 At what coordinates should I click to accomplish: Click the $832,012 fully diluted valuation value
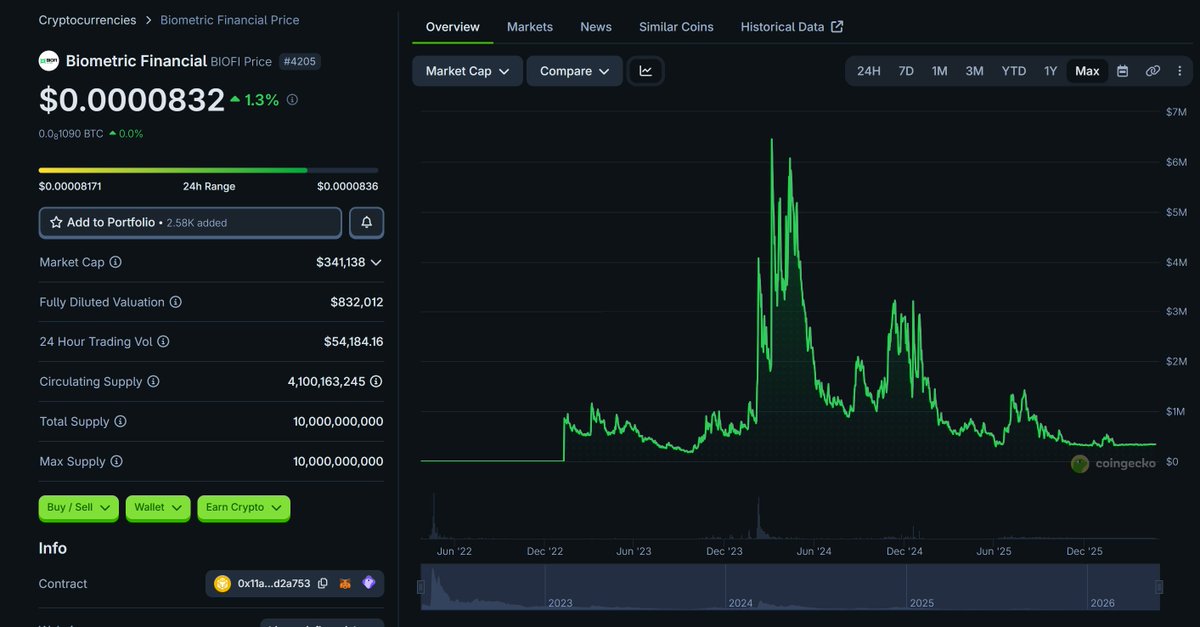pos(357,302)
